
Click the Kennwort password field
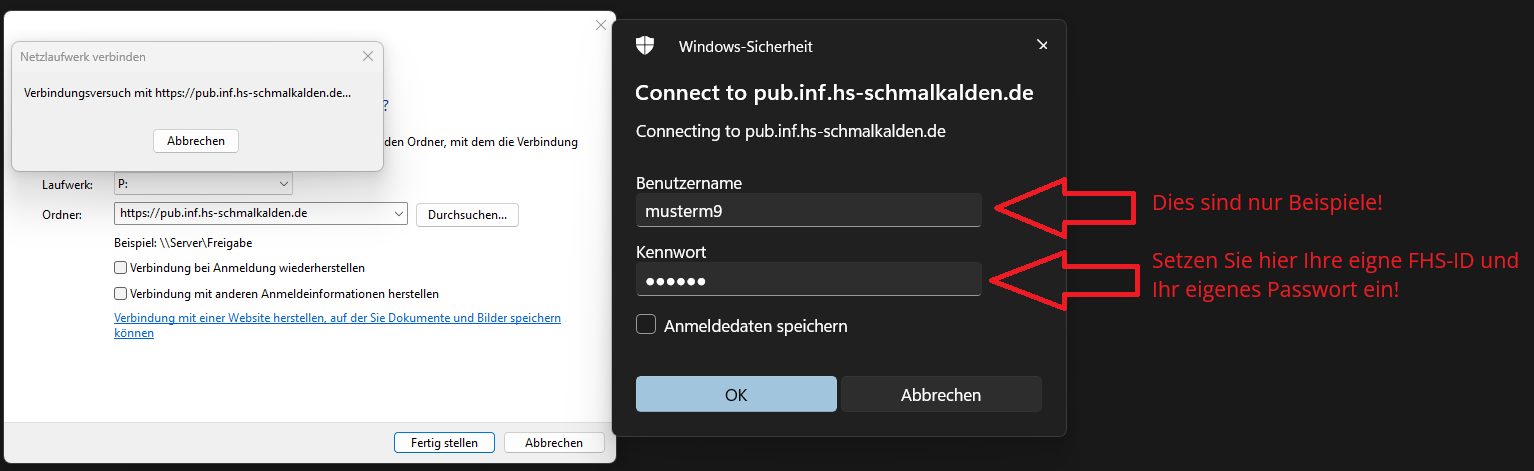click(x=808, y=280)
